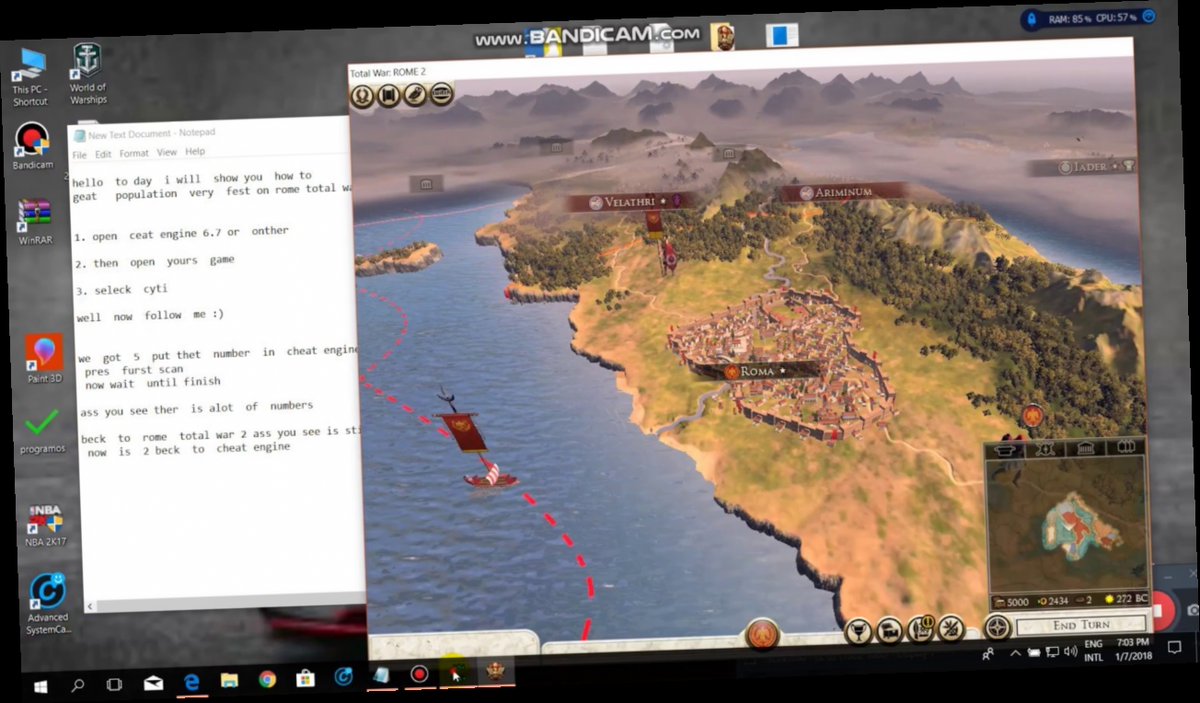Viewport: 1200px width, 703px height.
Task: Open Notepad File menu
Action: pyautogui.click(x=79, y=155)
